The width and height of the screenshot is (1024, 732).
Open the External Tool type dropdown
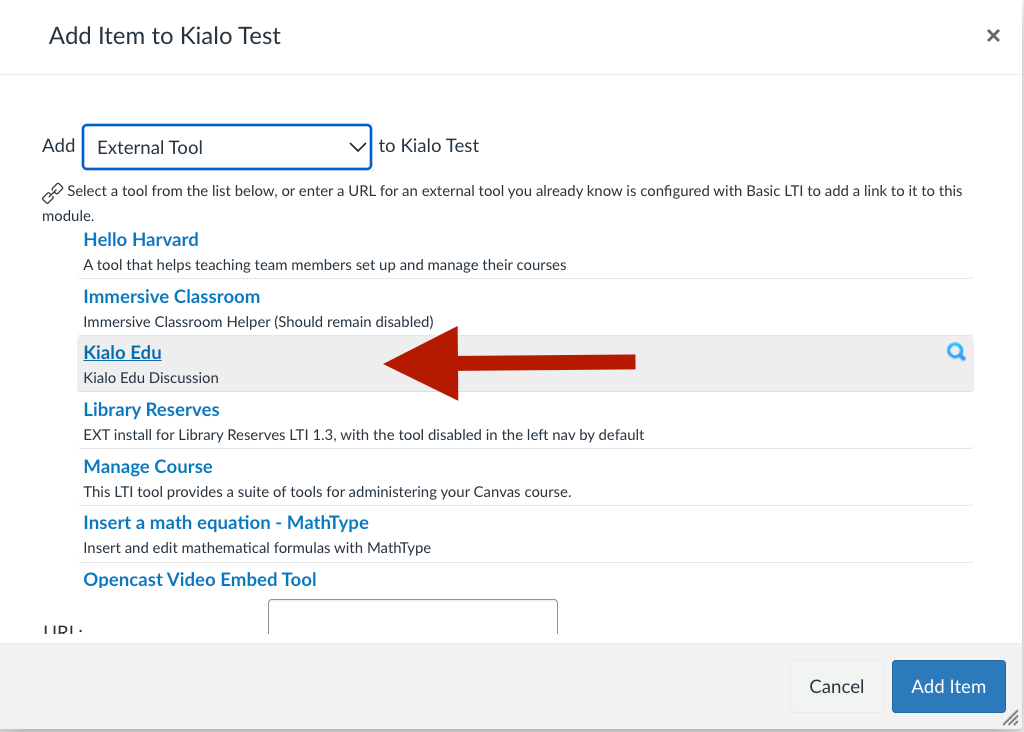coord(227,147)
